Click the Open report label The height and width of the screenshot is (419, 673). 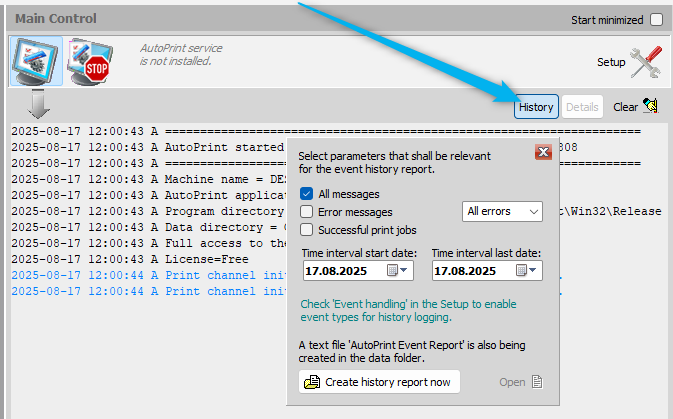click(x=512, y=382)
